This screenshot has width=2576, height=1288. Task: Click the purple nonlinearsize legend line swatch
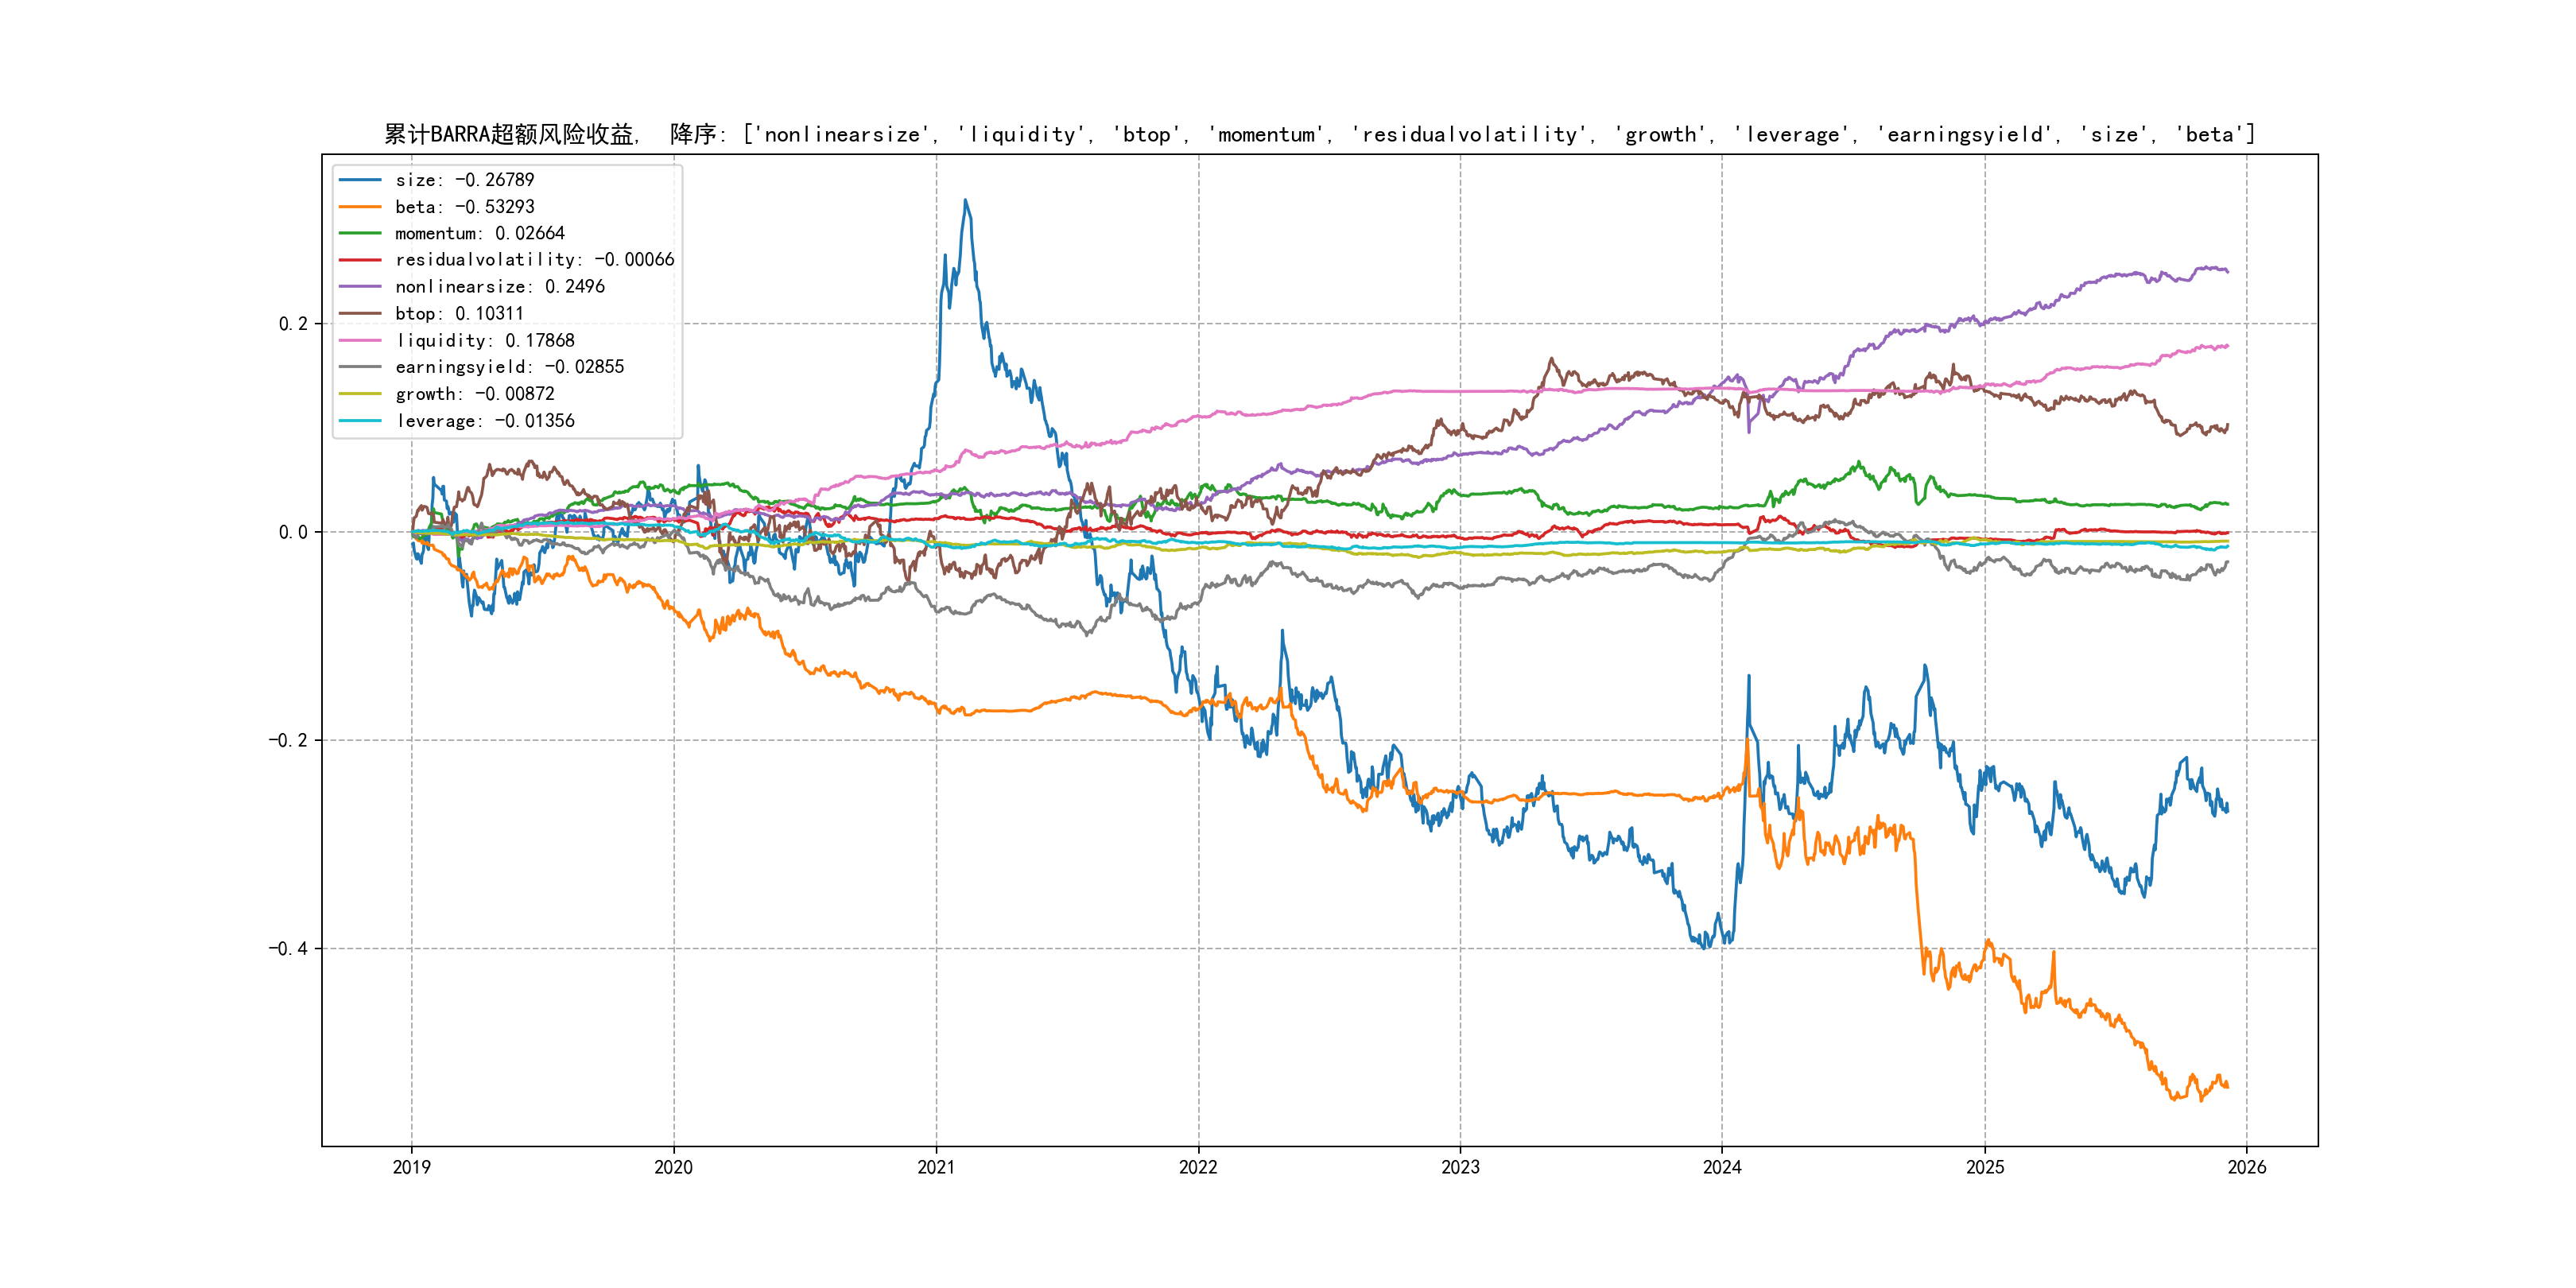(x=360, y=287)
